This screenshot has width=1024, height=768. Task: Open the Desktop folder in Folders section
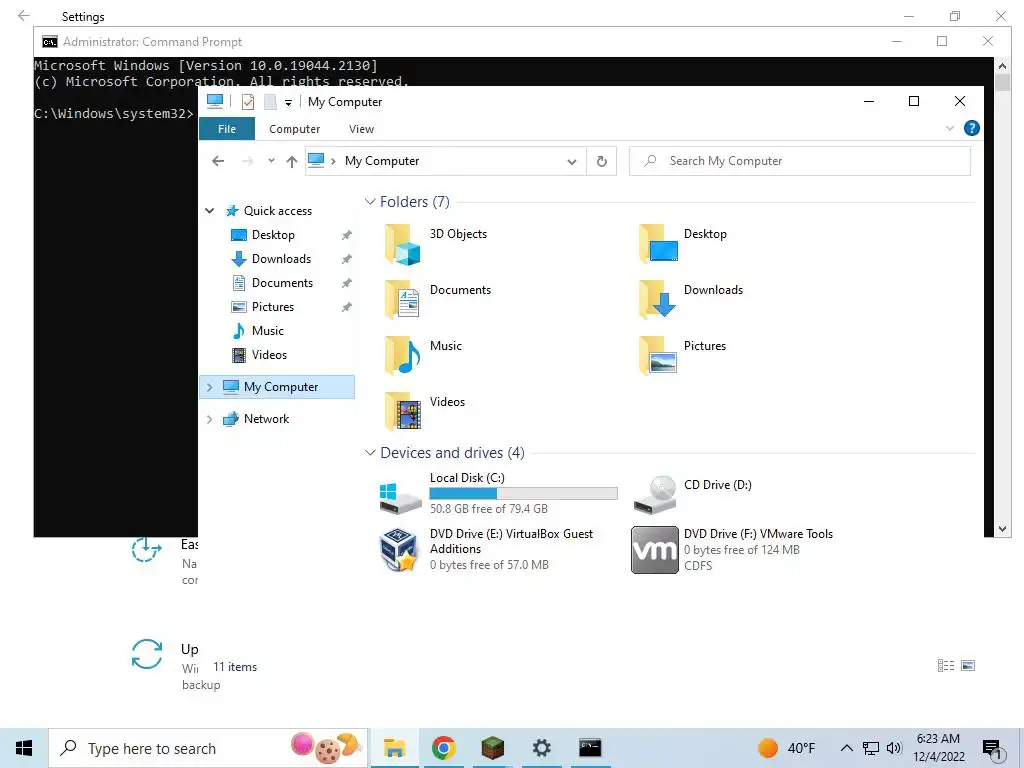(x=658, y=246)
